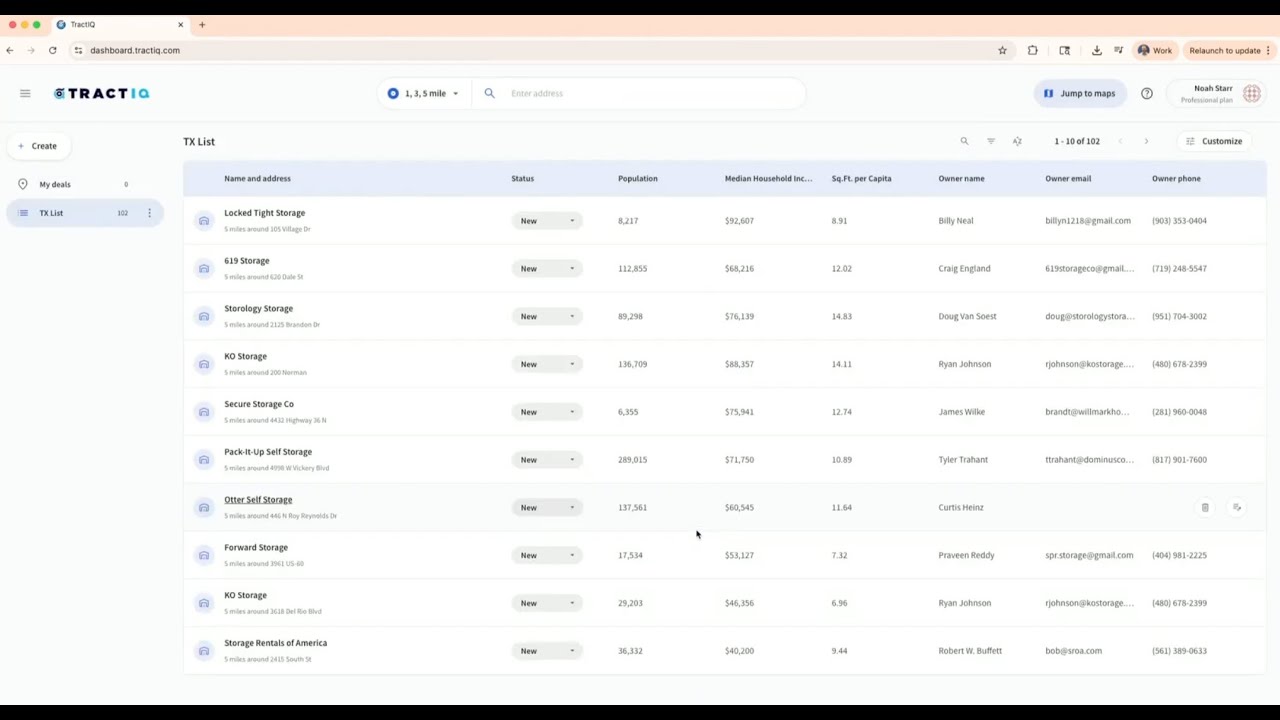
Task: Open Status dropdown for Pack-It-Up Self Storage
Action: coord(546,460)
